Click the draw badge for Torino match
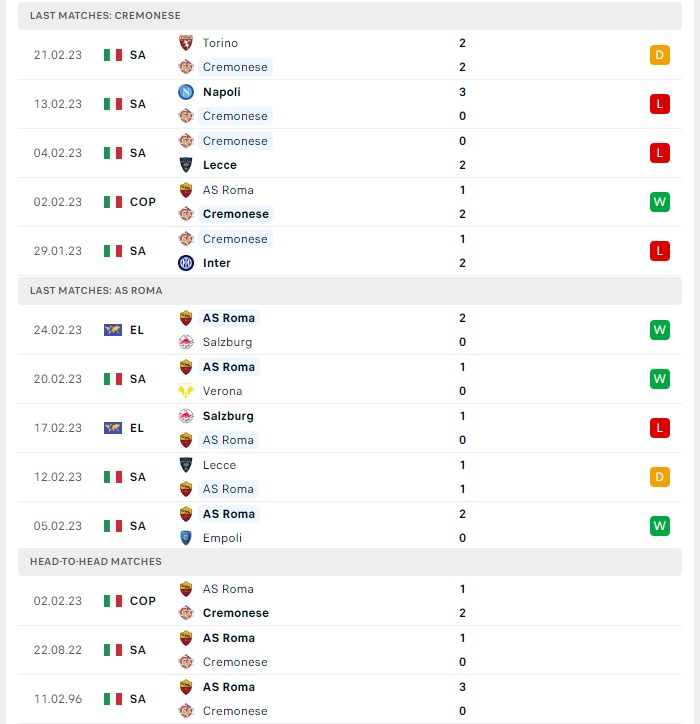This screenshot has height=724, width=700. pos(659,55)
